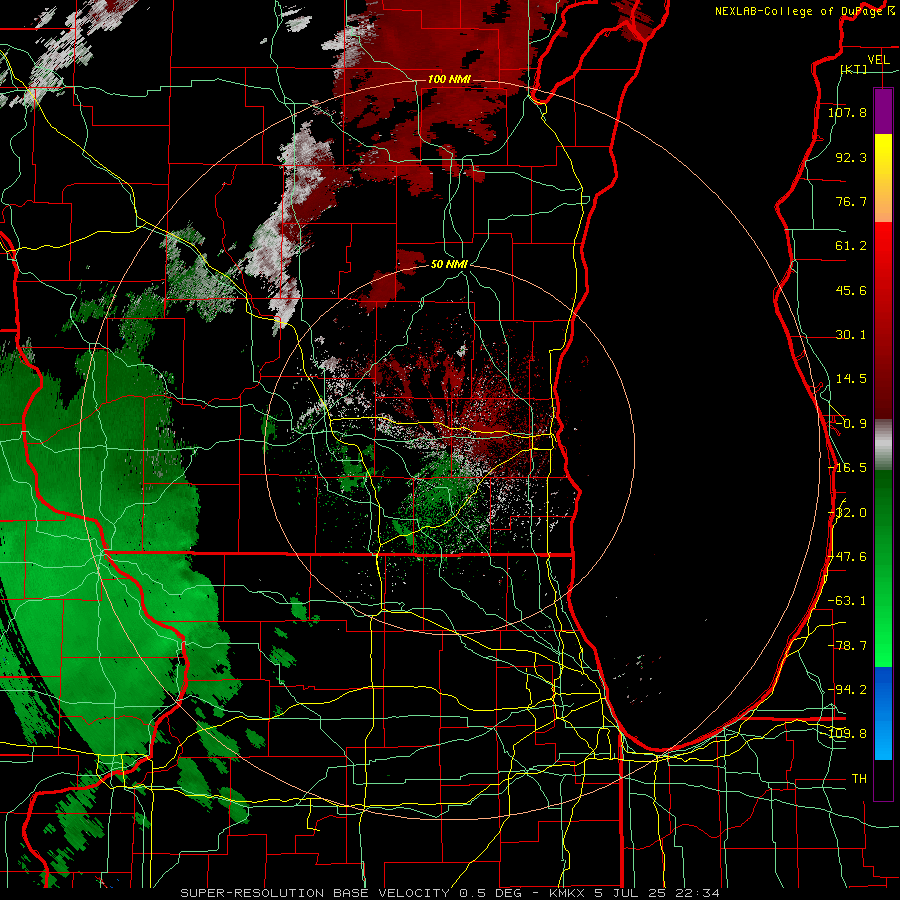Click the 100 NMI range ring label
The width and height of the screenshot is (900, 900).
[x=449, y=79]
